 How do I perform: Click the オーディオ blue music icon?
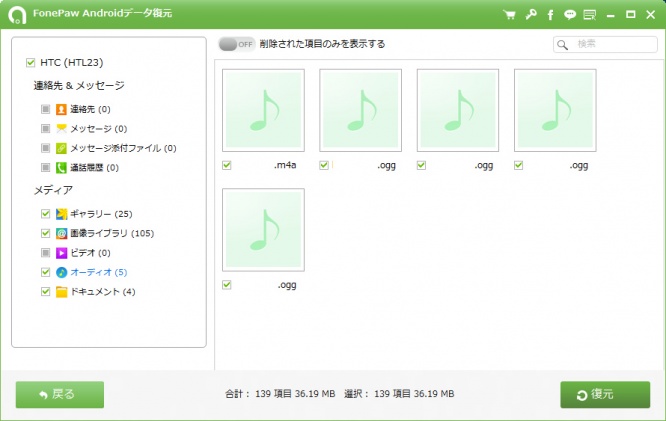click(x=61, y=272)
